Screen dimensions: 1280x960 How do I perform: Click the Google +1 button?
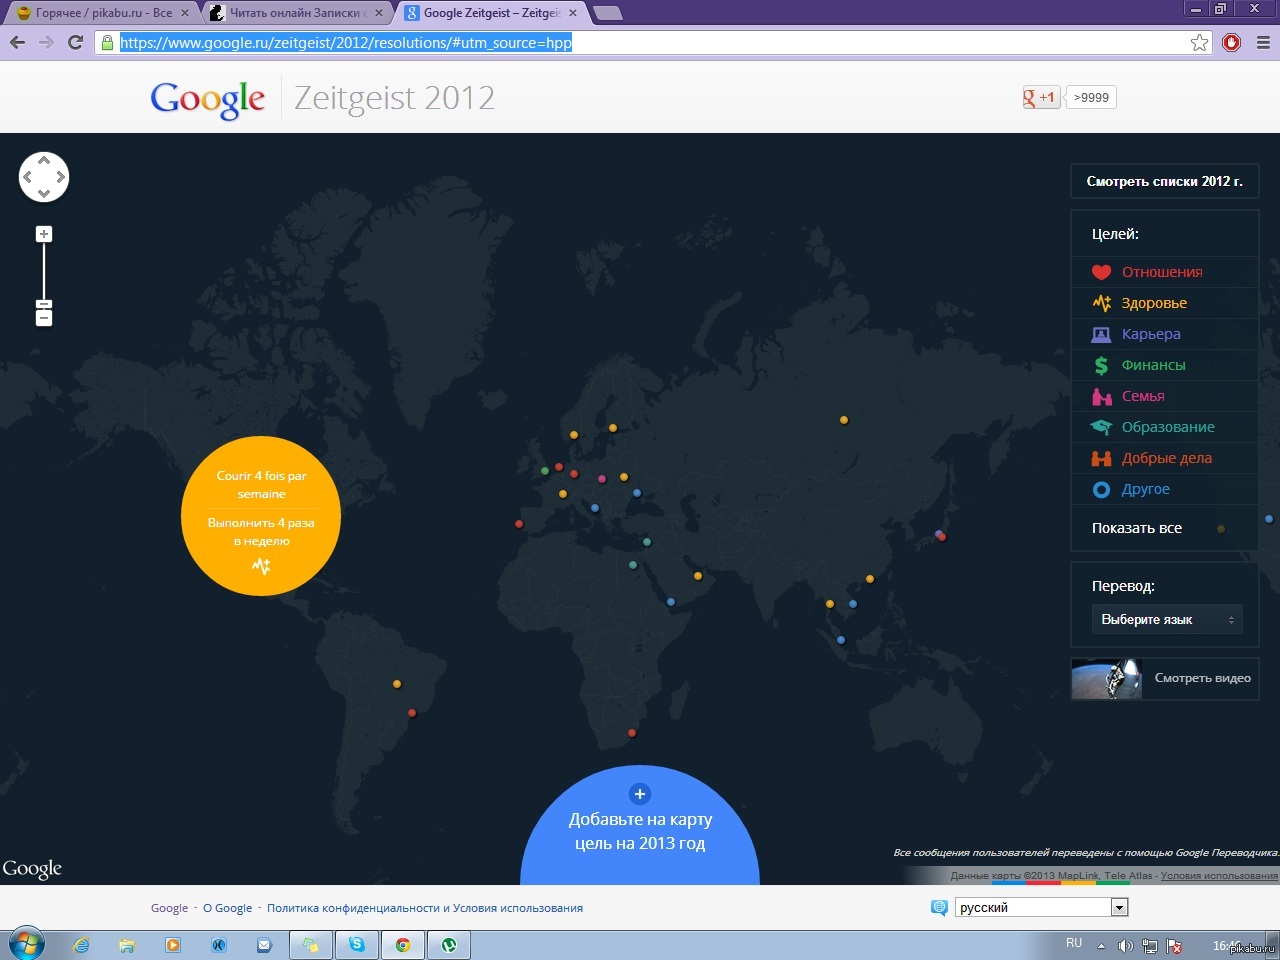(1040, 97)
